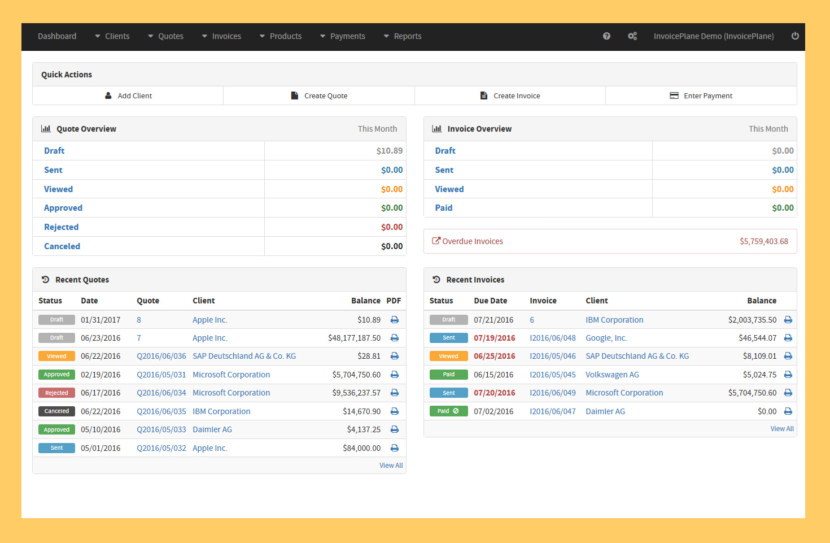Open Overdue Invoices external link icon
The width and height of the screenshot is (830, 543).
coord(436,241)
